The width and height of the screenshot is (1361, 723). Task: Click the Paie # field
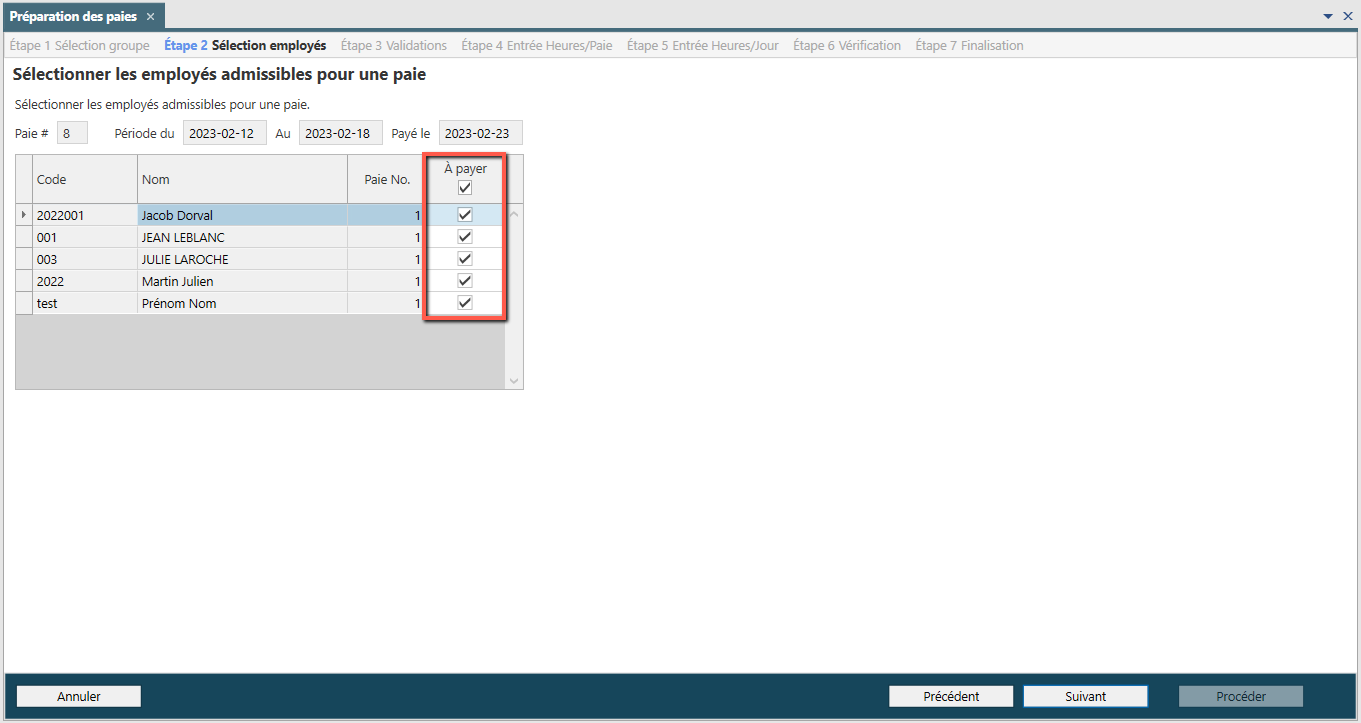coord(72,133)
